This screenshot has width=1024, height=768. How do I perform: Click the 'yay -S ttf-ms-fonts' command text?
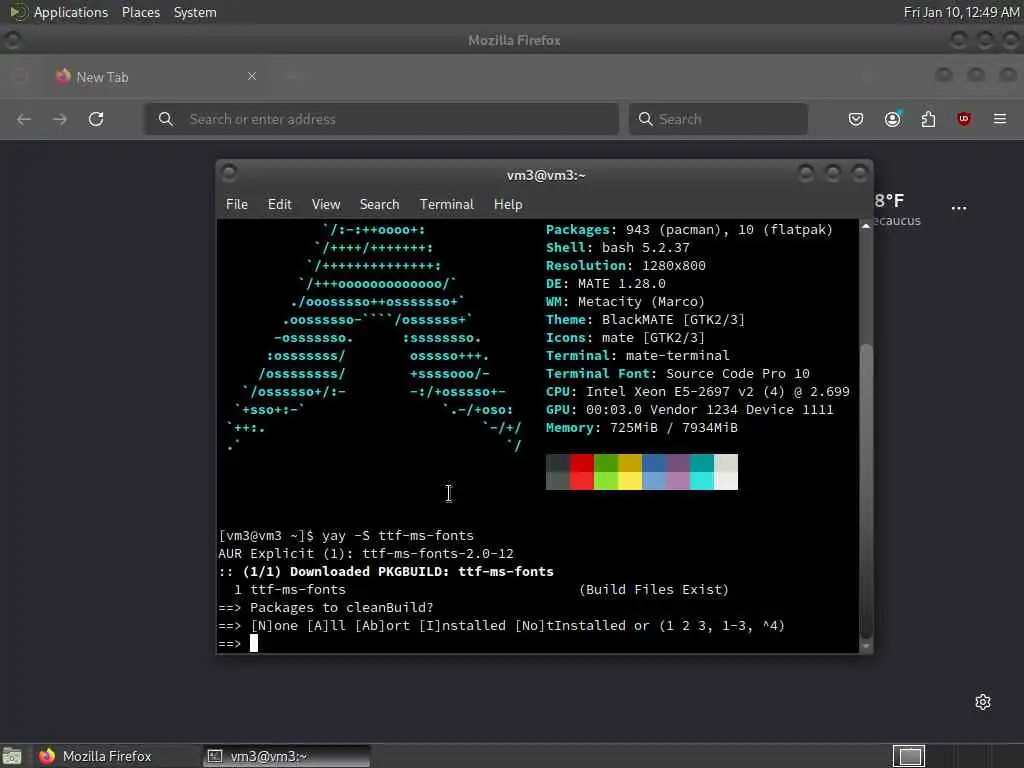point(398,536)
